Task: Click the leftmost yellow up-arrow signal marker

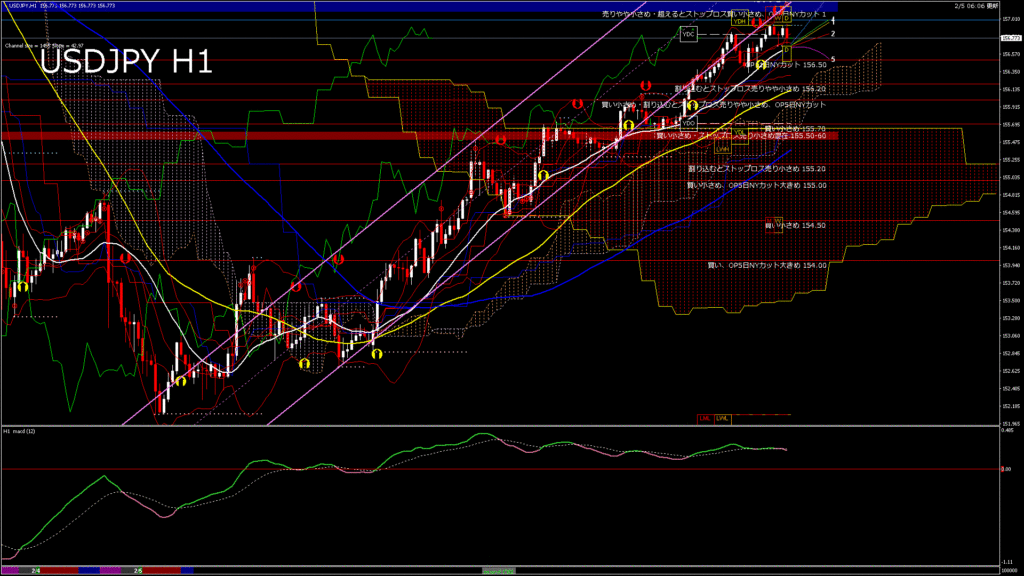Action: (x=22, y=287)
